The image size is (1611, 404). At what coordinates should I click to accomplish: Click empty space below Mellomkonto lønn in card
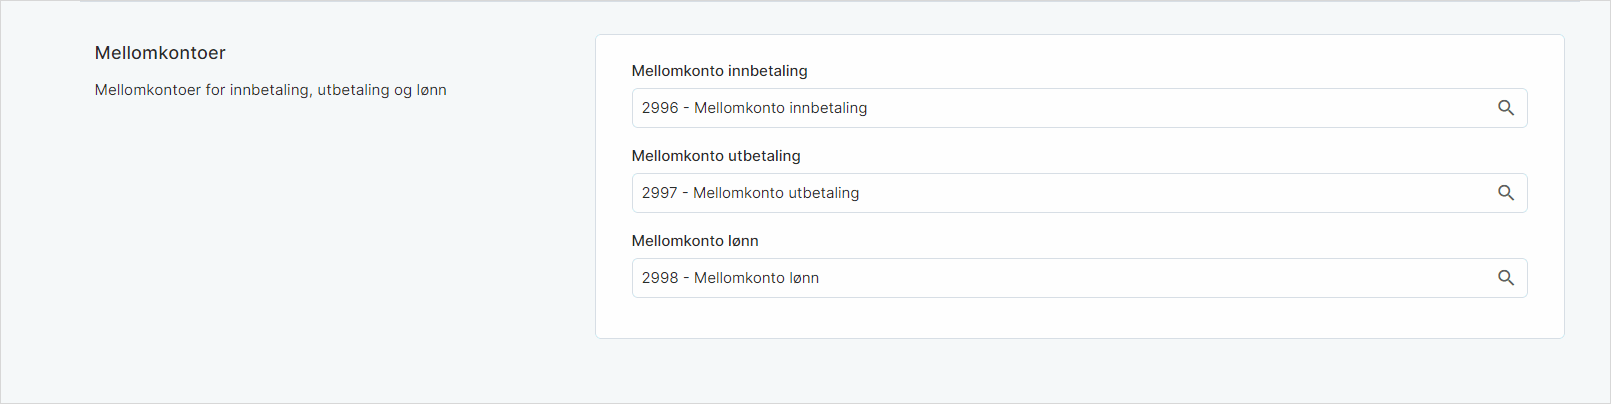click(1080, 318)
